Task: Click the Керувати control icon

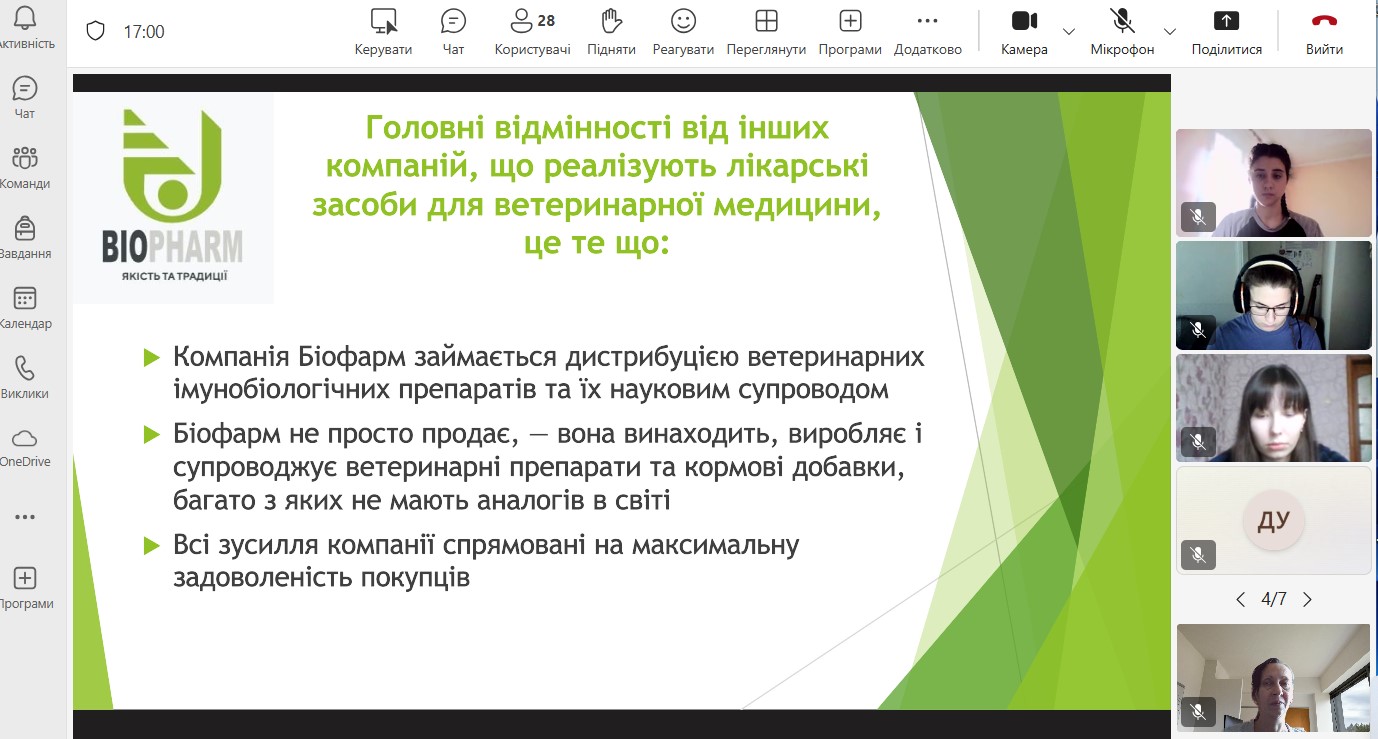Action: pyautogui.click(x=383, y=31)
